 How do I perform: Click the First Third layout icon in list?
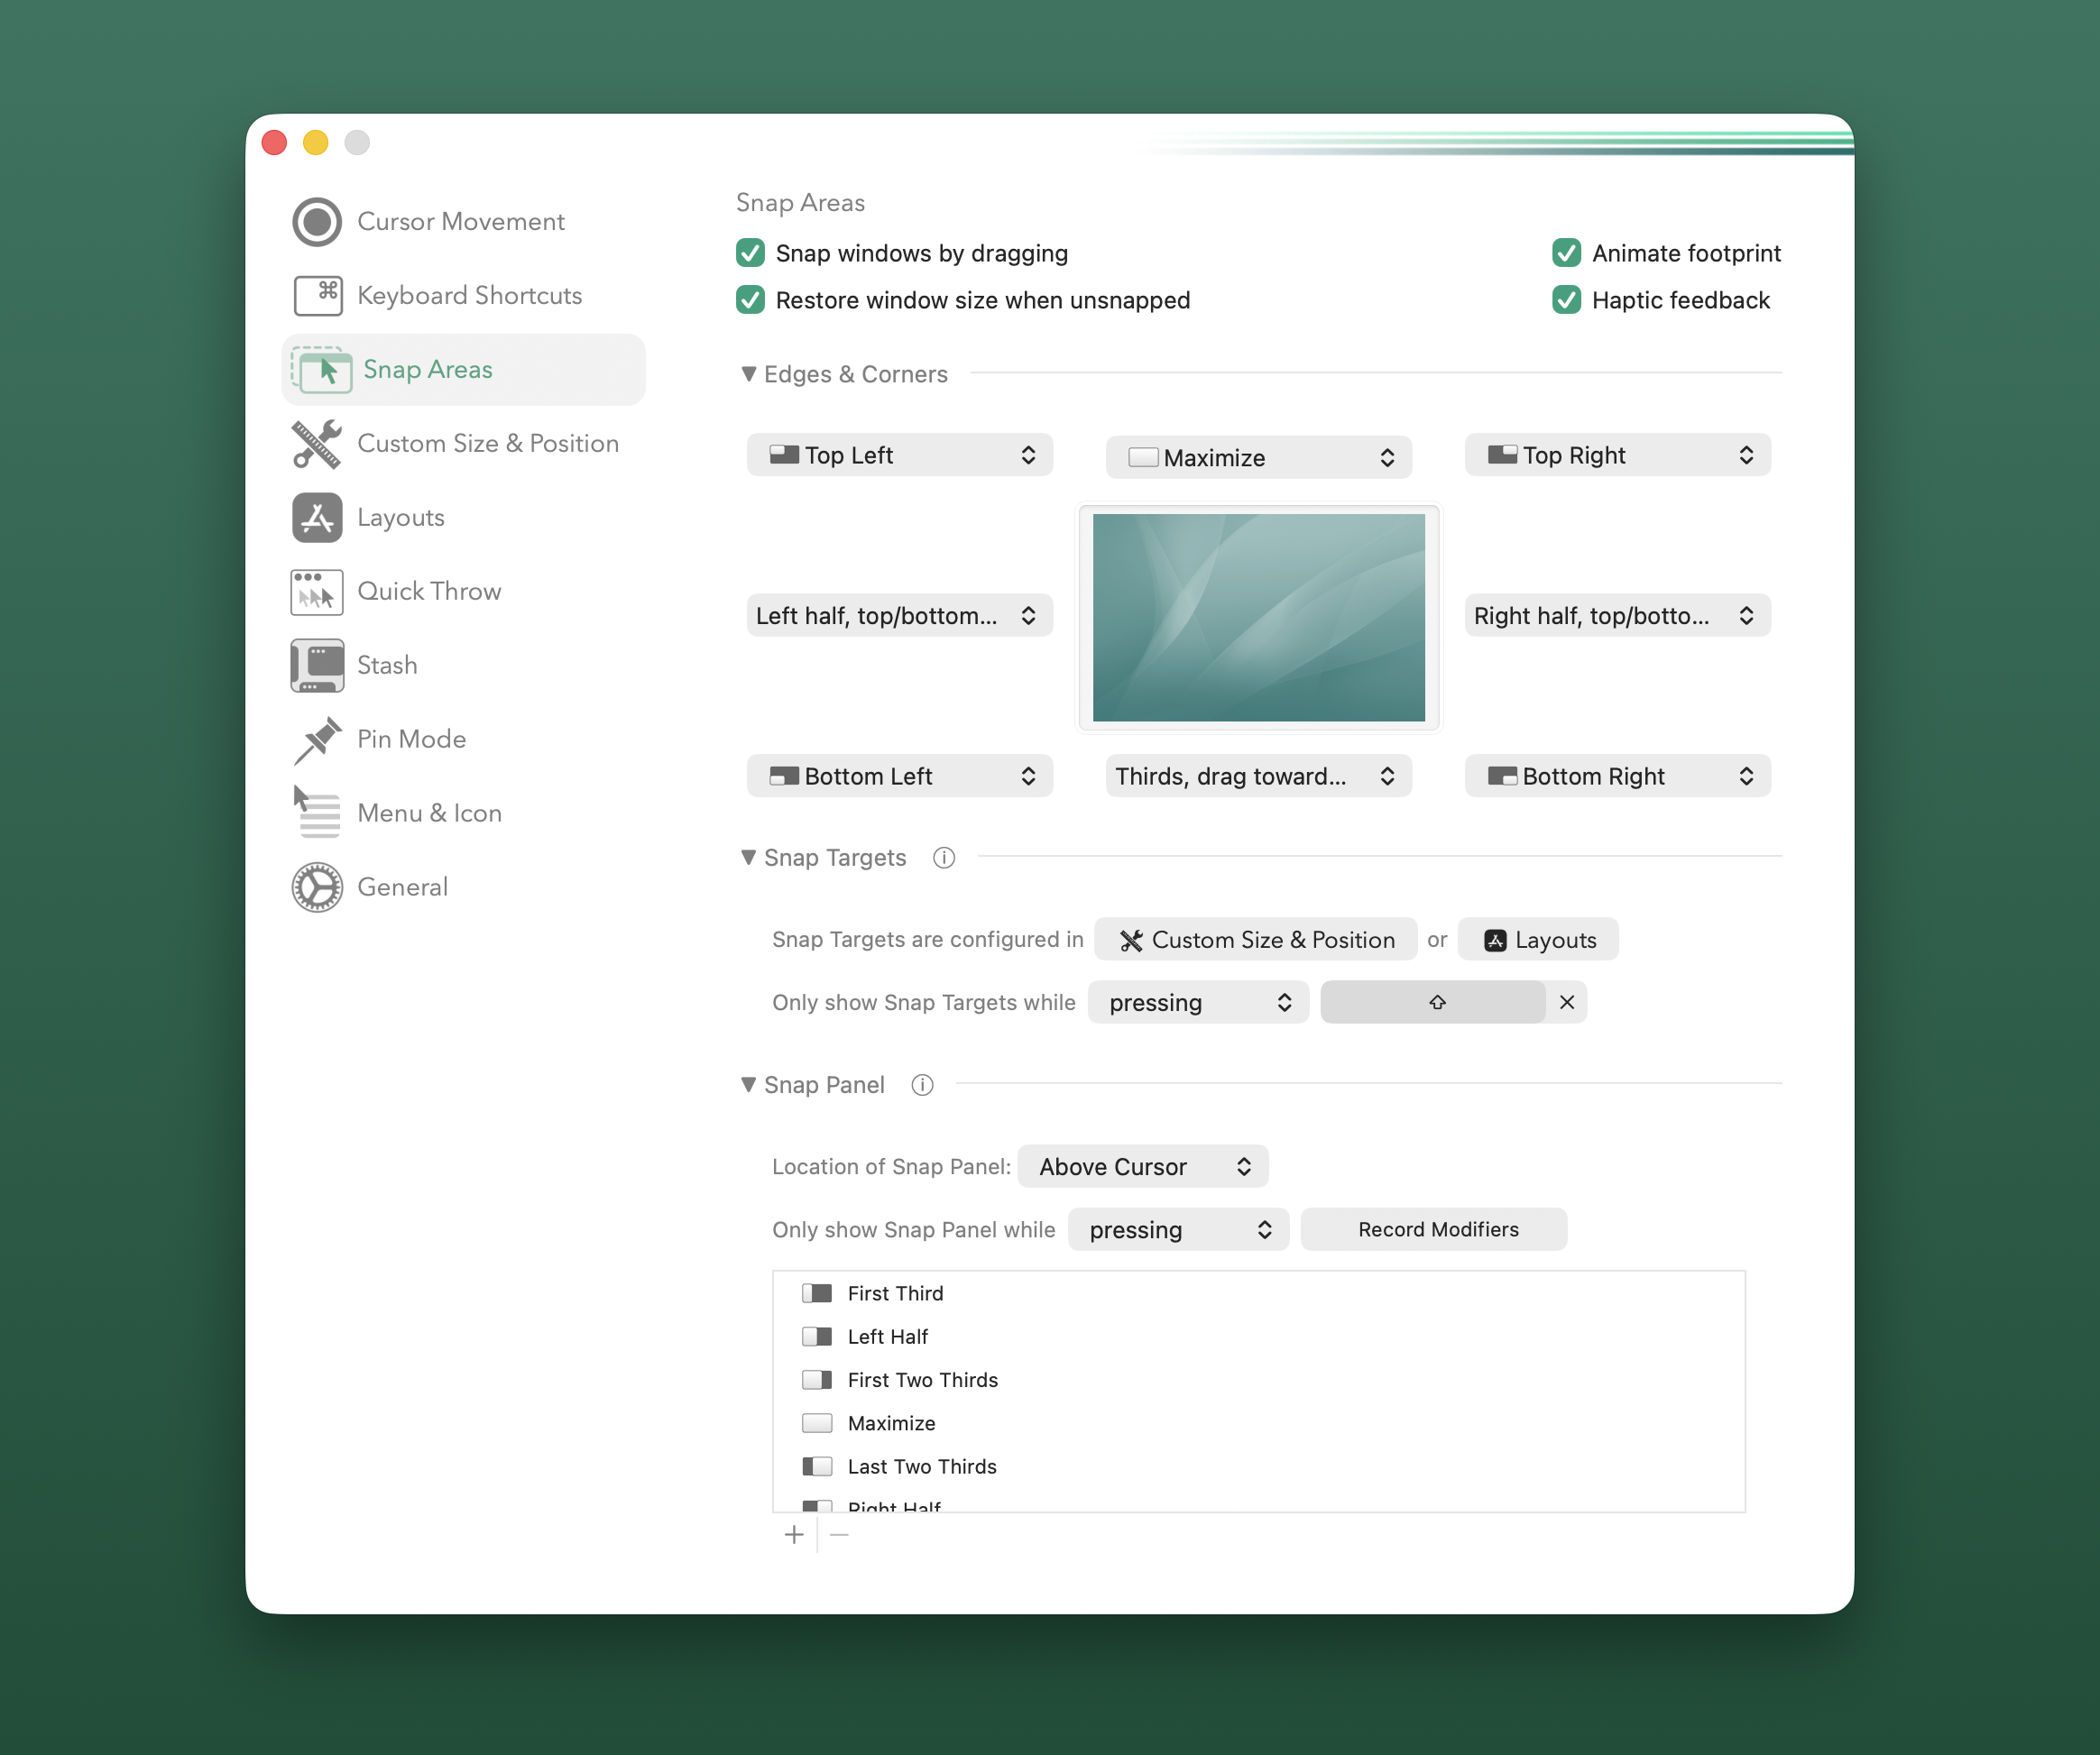[x=817, y=1294]
